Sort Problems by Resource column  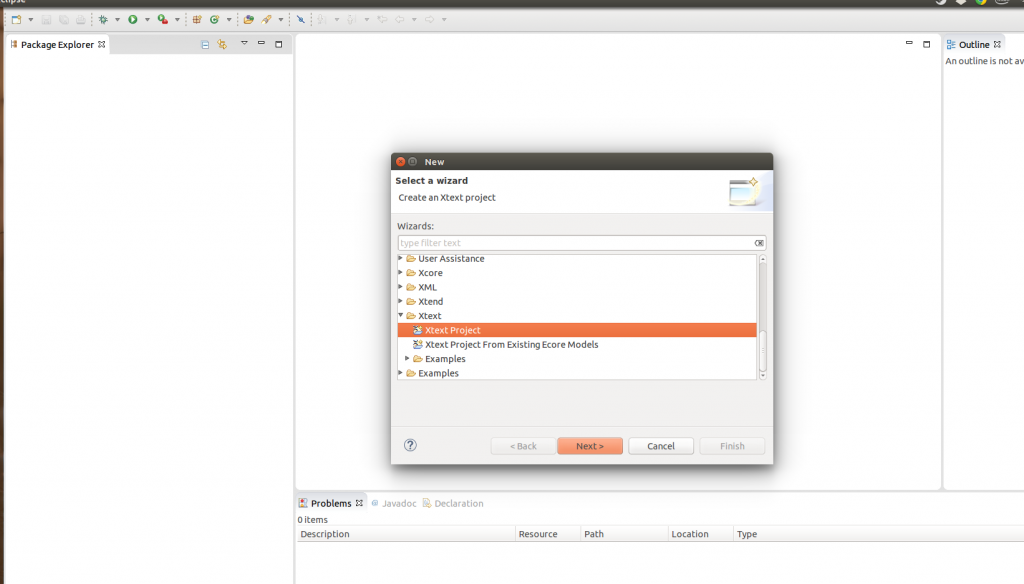coord(548,534)
